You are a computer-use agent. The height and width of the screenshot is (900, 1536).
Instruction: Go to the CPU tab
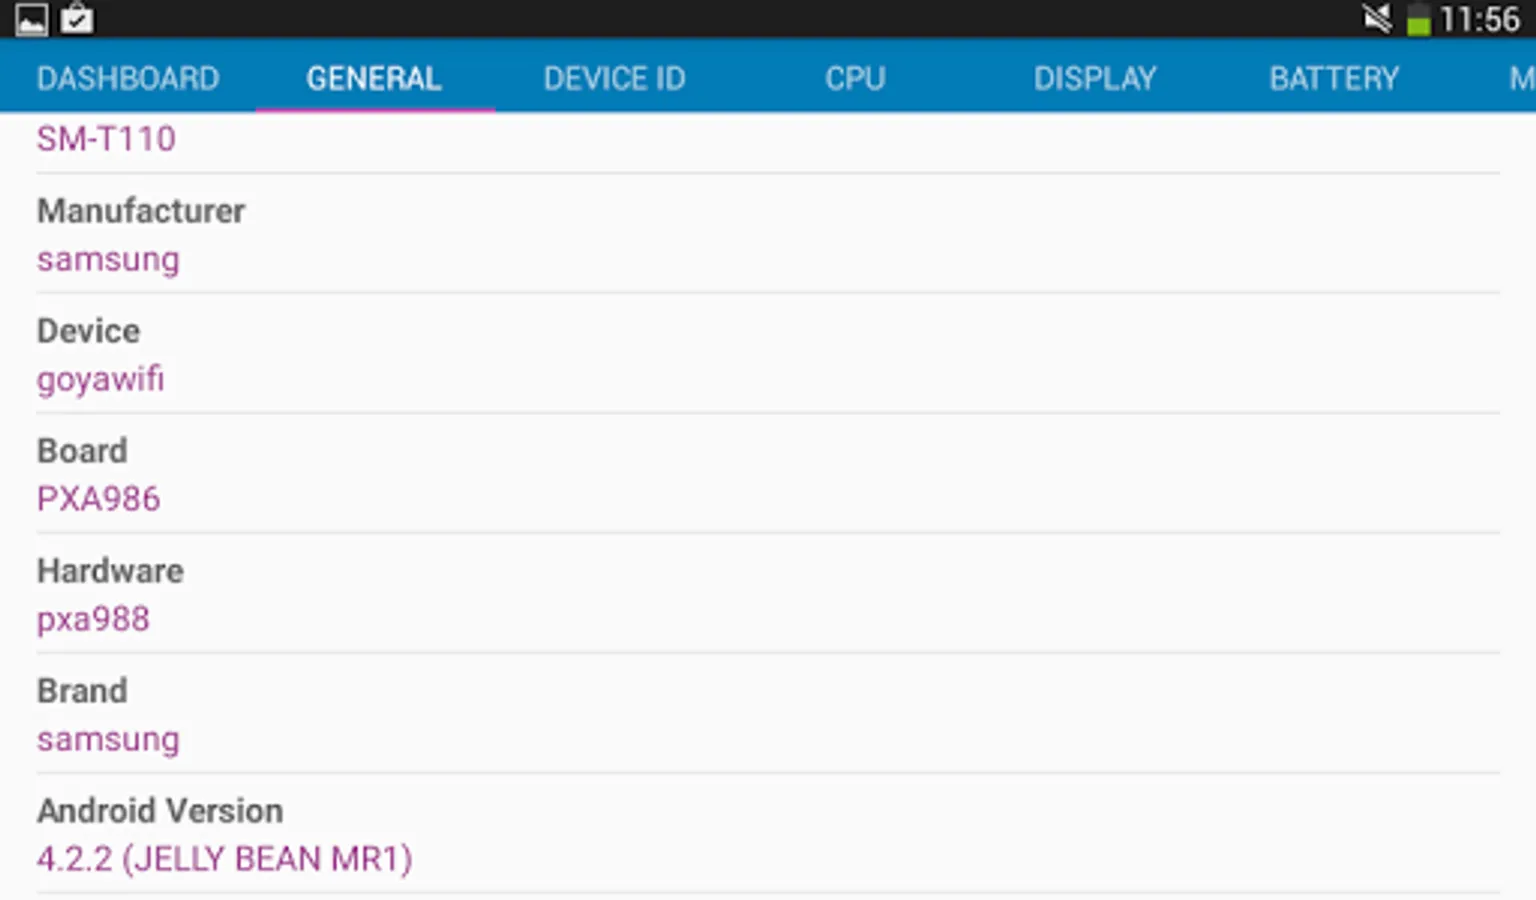(855, 78)
